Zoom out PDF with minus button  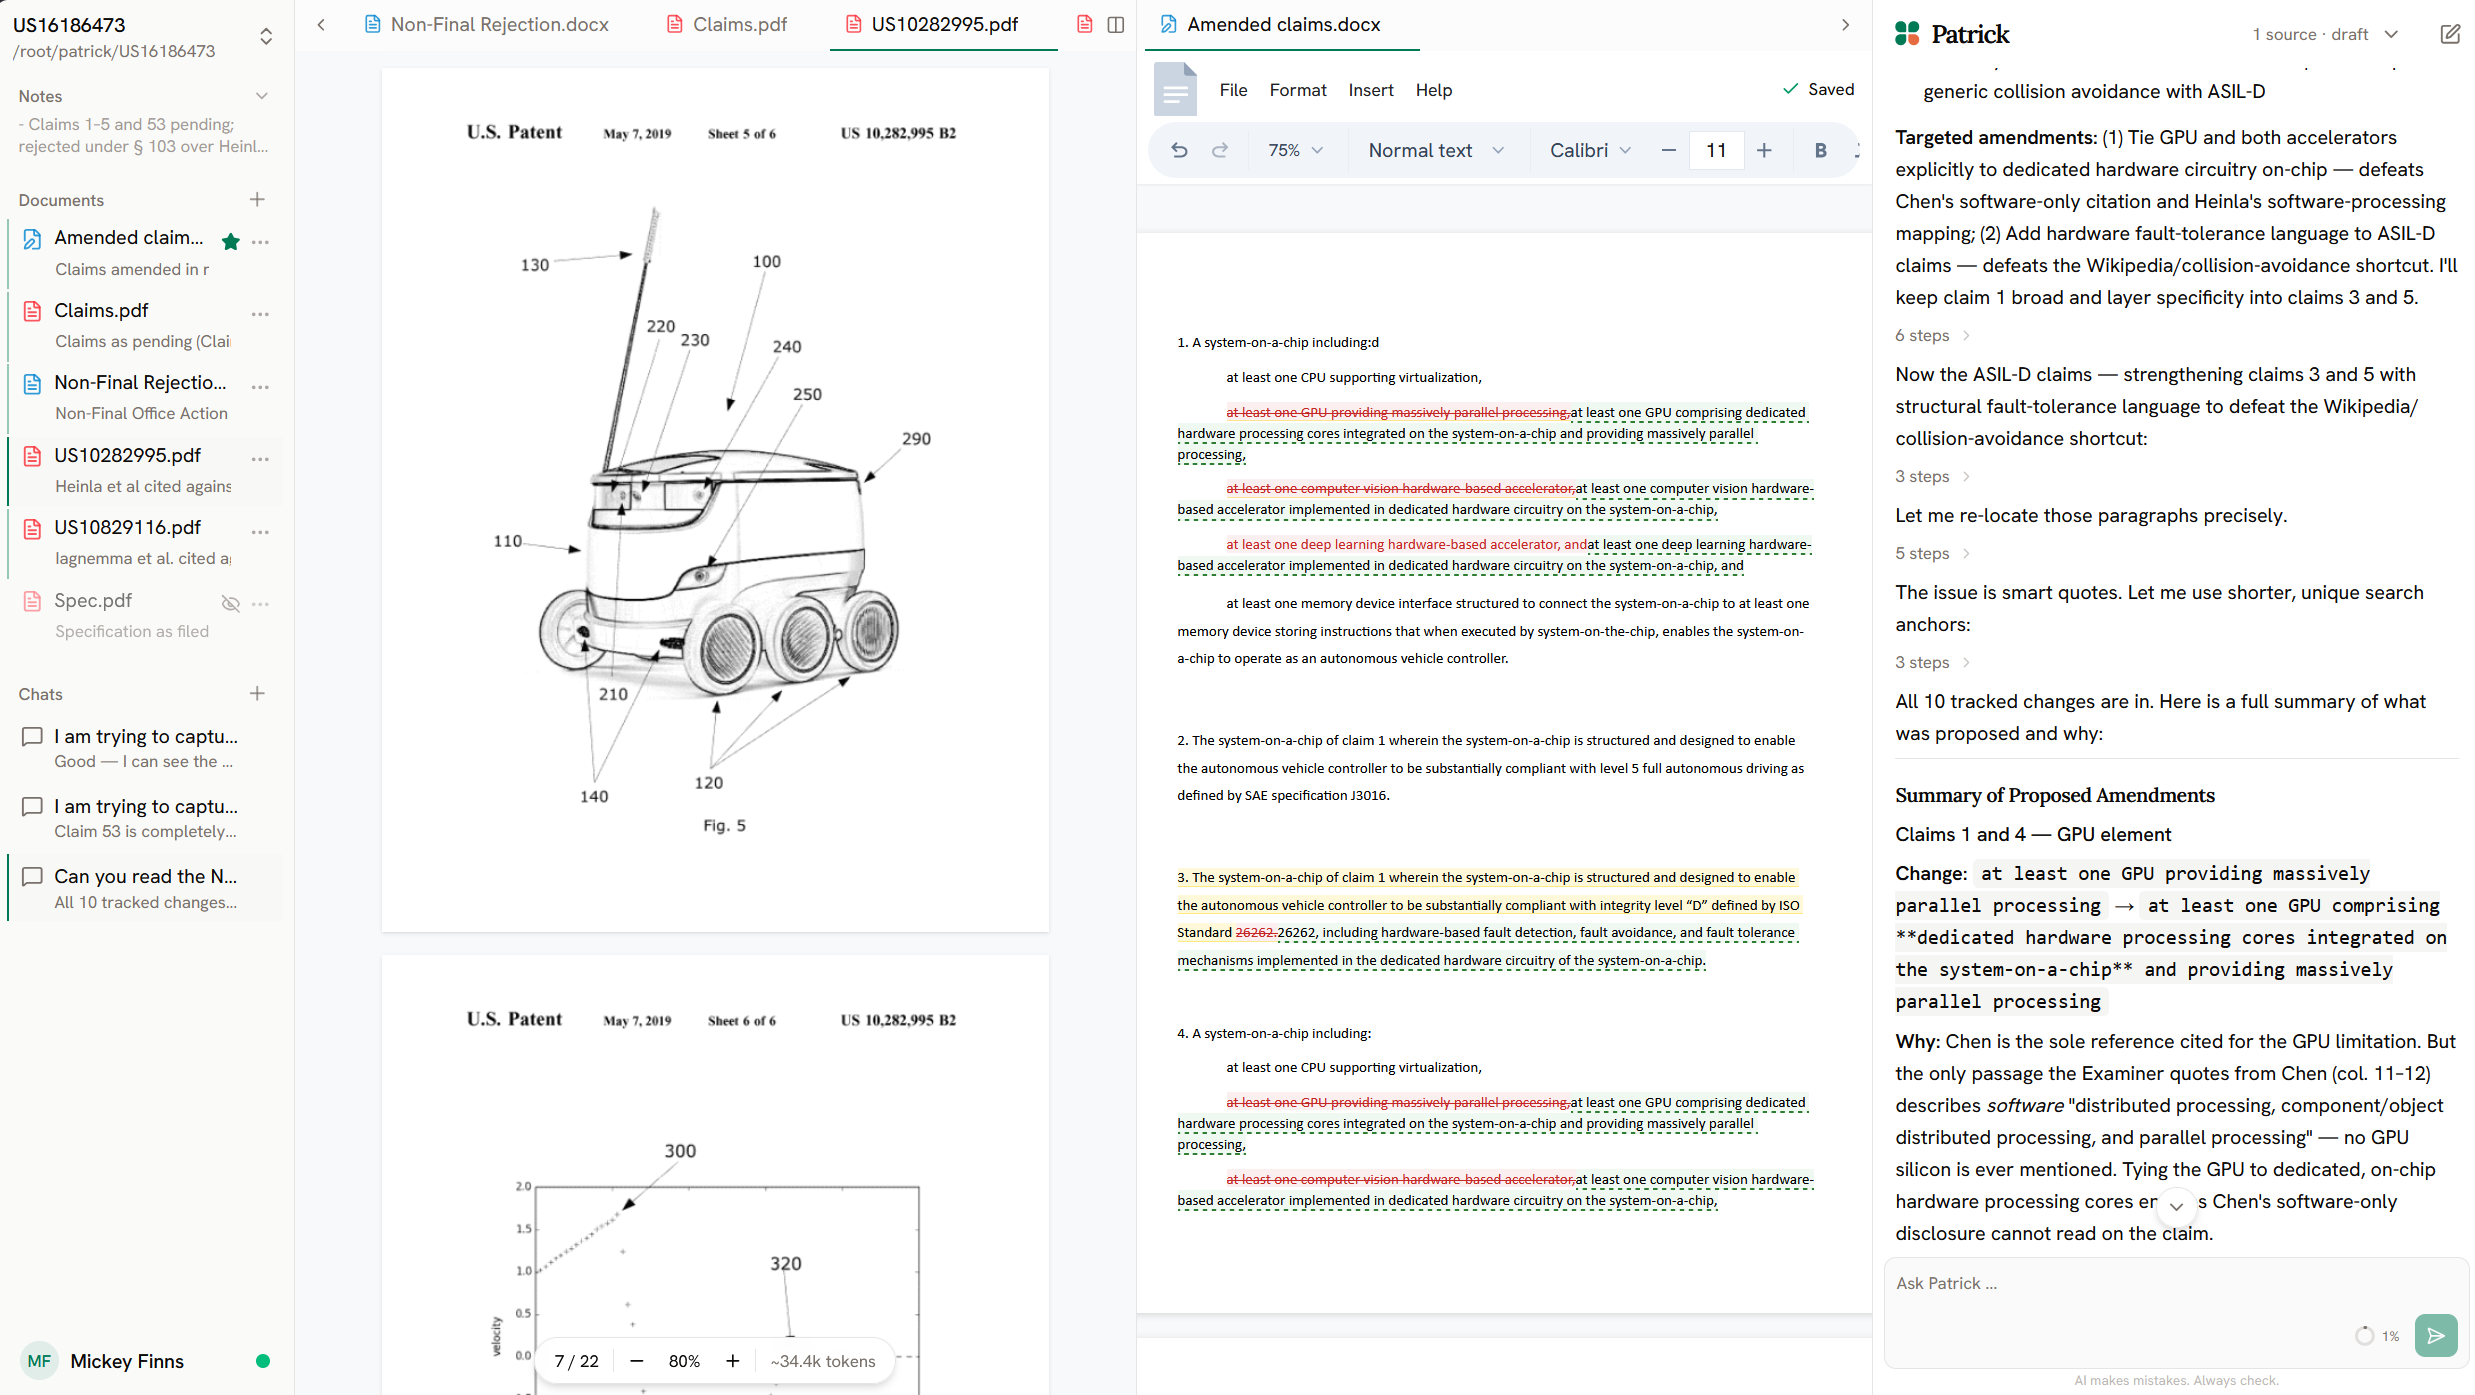[x=636, y=1361]
